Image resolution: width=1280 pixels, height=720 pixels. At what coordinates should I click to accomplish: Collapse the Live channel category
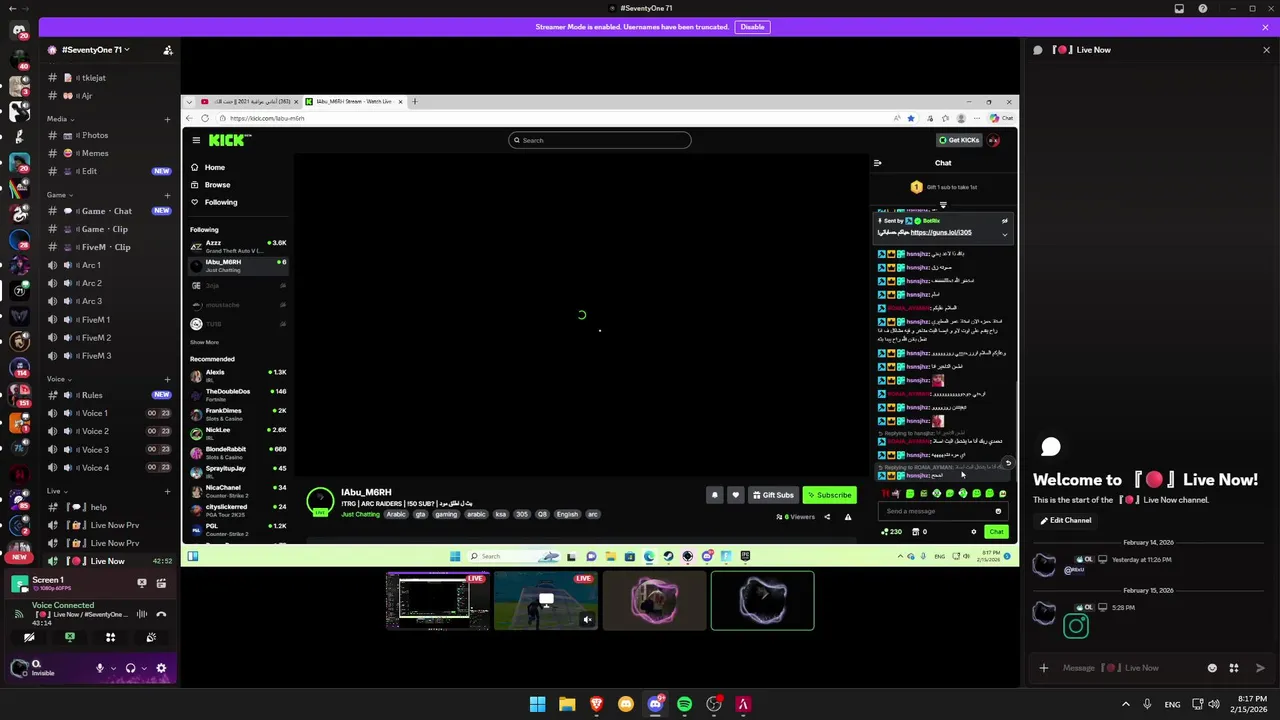click(57, 491)
